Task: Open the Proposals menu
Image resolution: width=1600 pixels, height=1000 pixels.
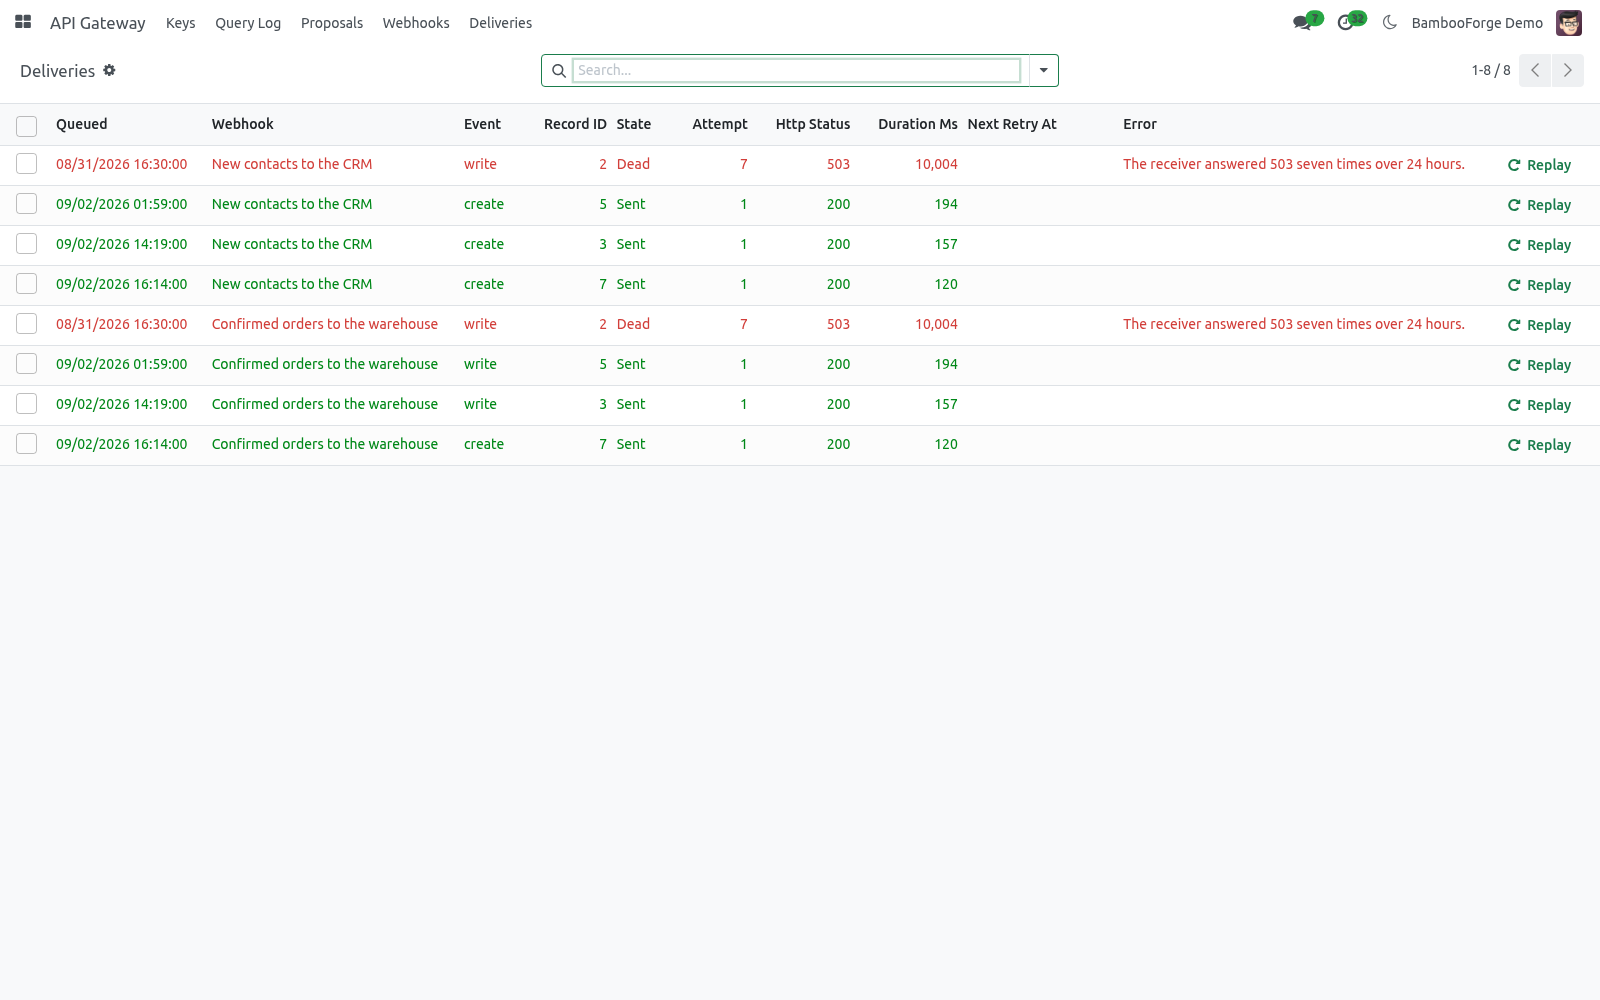Action: pos(332,23)
